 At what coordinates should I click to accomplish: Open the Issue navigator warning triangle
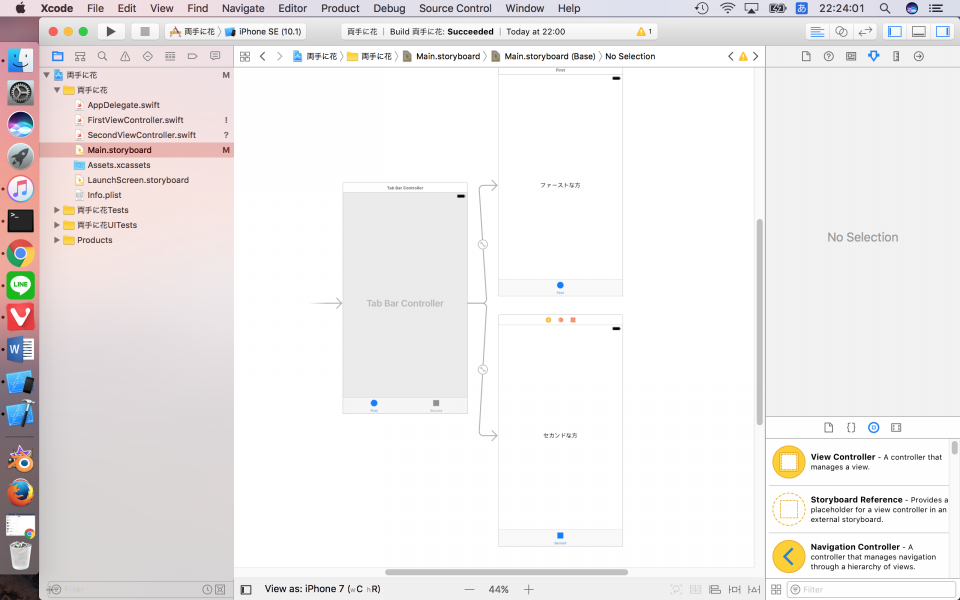pos(125,56)
